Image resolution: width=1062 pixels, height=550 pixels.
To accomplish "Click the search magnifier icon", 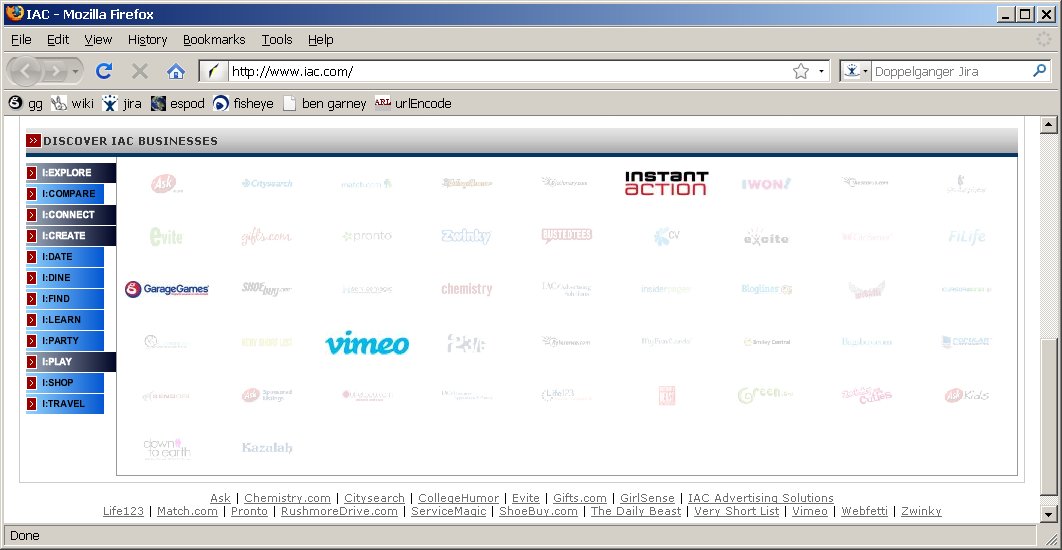I will click(x=1040, y=70).
